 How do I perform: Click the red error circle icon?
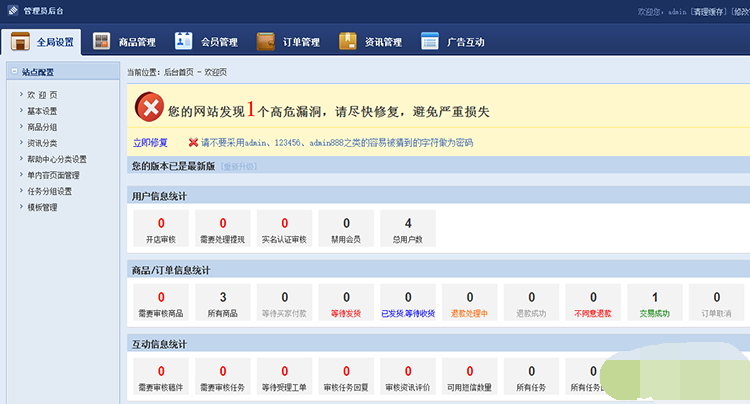pos(149,107)
